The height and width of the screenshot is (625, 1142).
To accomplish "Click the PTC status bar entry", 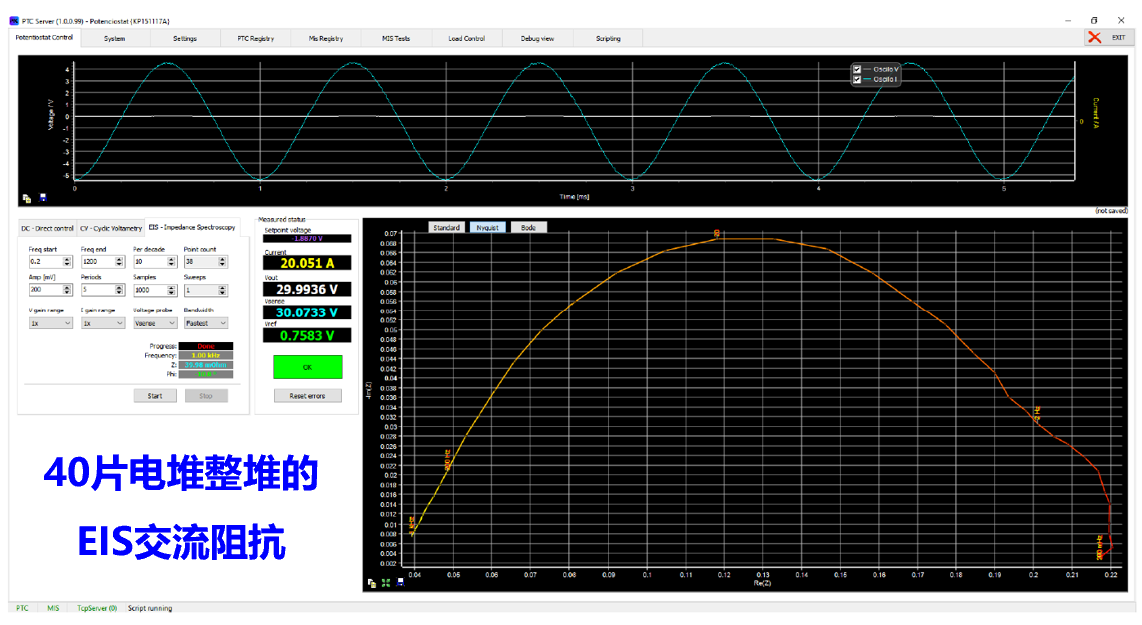I will tap(23, 608).
